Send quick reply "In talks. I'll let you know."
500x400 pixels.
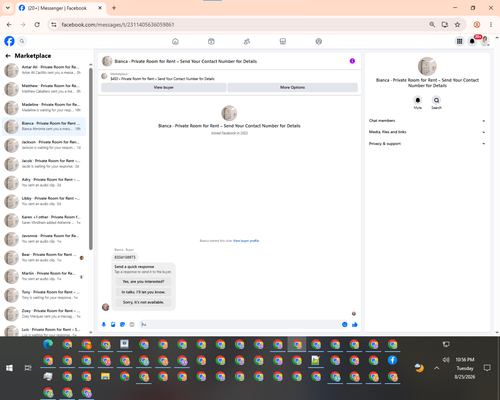click(x=143, y=292)
